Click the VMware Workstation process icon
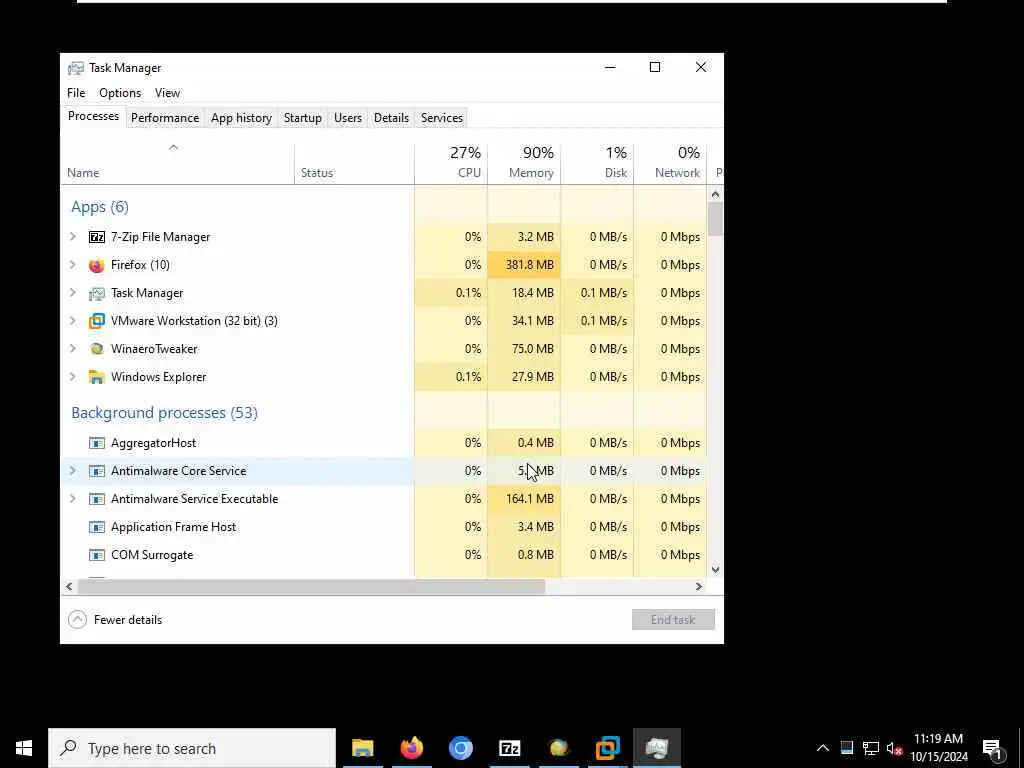Viewport: 1024px width, 768px height. pyautogui.click(x=97, y=321)
